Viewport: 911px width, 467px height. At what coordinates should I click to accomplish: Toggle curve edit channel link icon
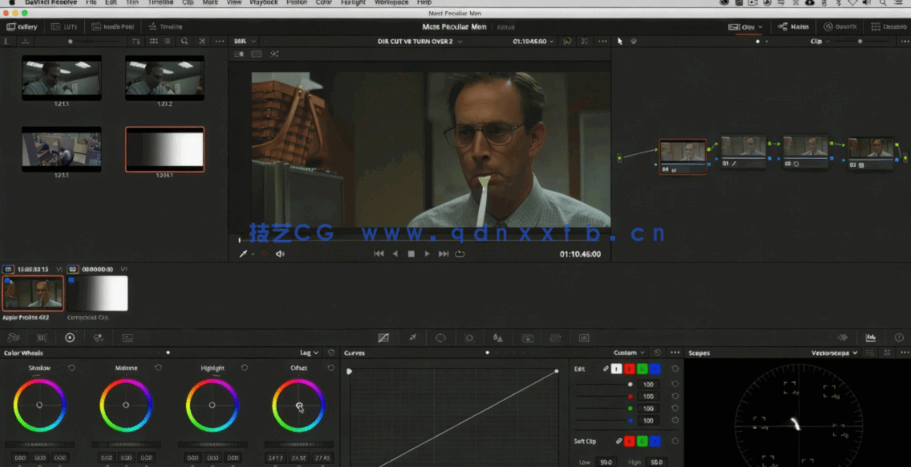point(605,369)
